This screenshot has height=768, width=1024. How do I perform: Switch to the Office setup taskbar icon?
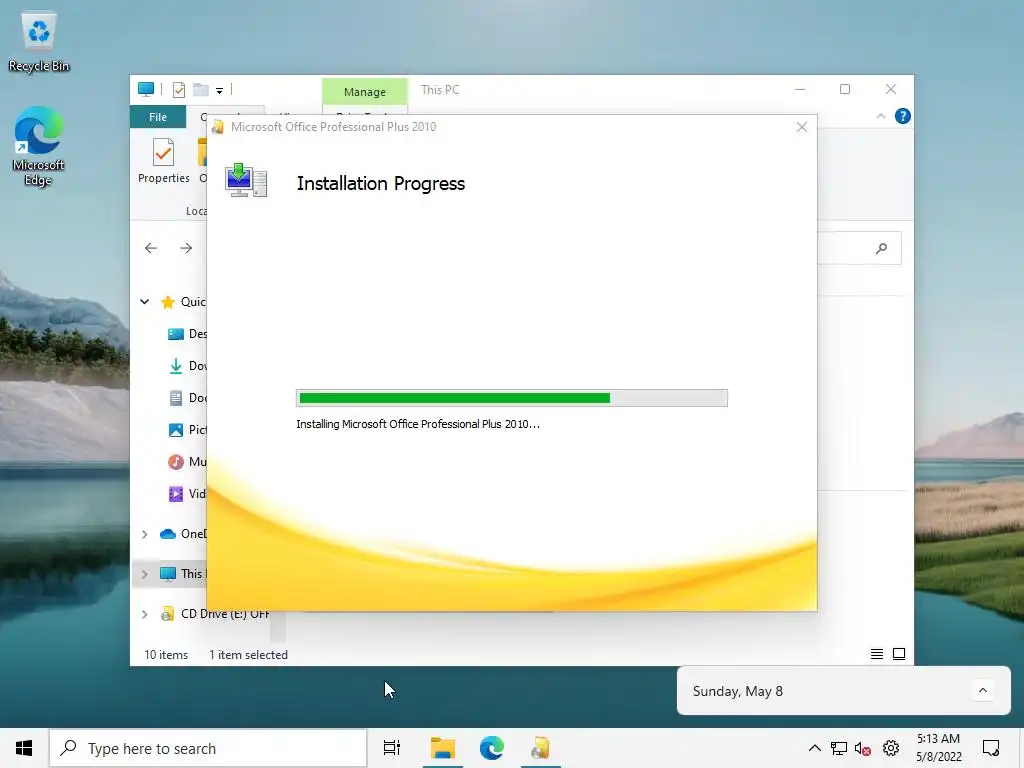541,748
